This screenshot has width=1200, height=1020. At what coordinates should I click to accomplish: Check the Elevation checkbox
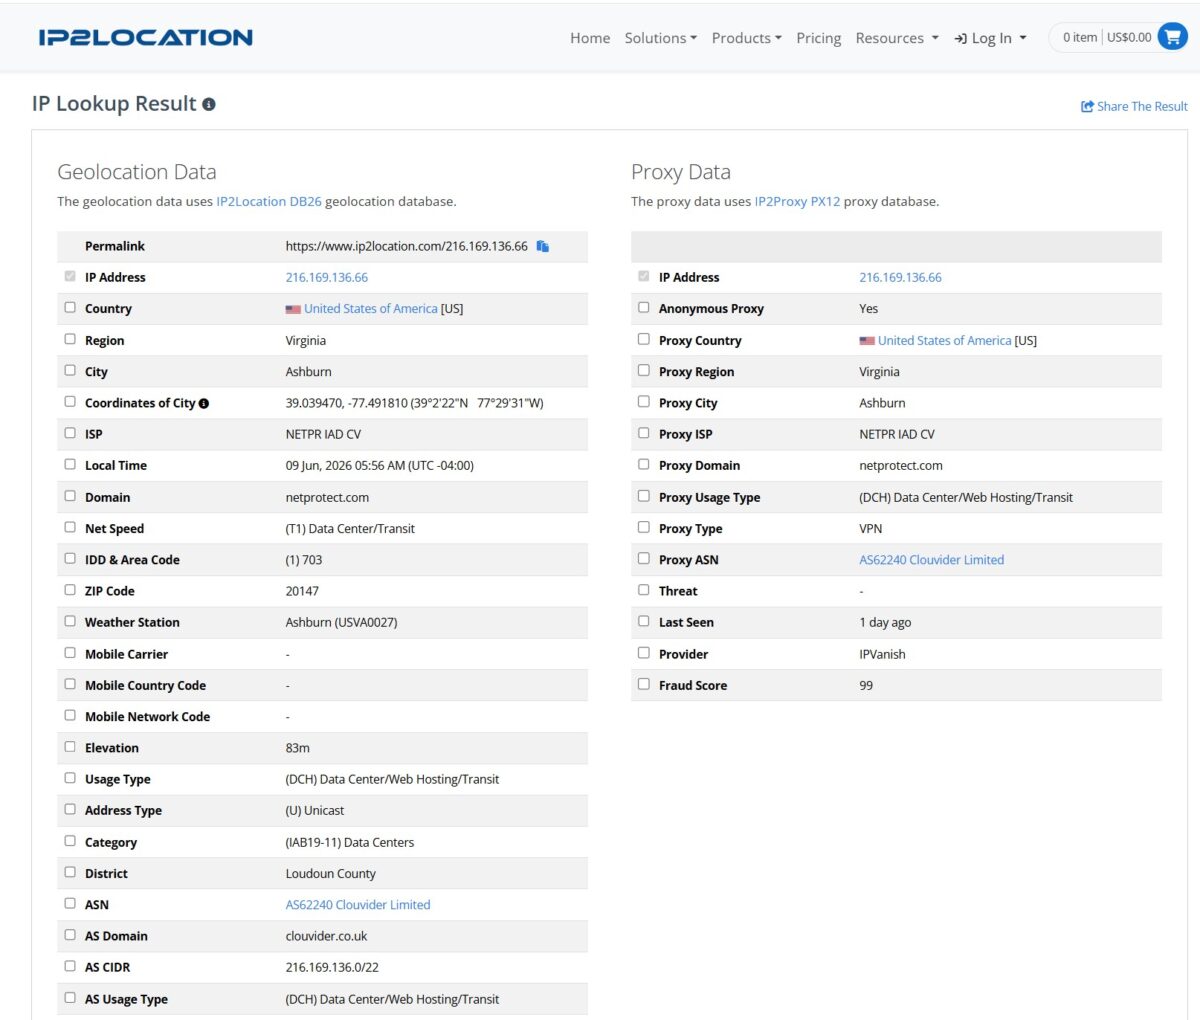[x=70, y=747]
